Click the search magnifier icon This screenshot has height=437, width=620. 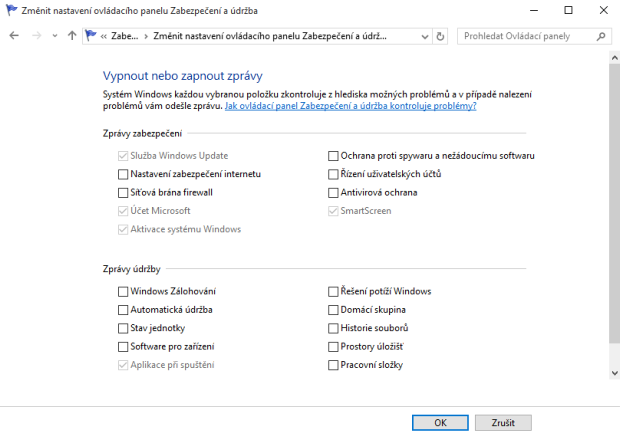(601, 36)
